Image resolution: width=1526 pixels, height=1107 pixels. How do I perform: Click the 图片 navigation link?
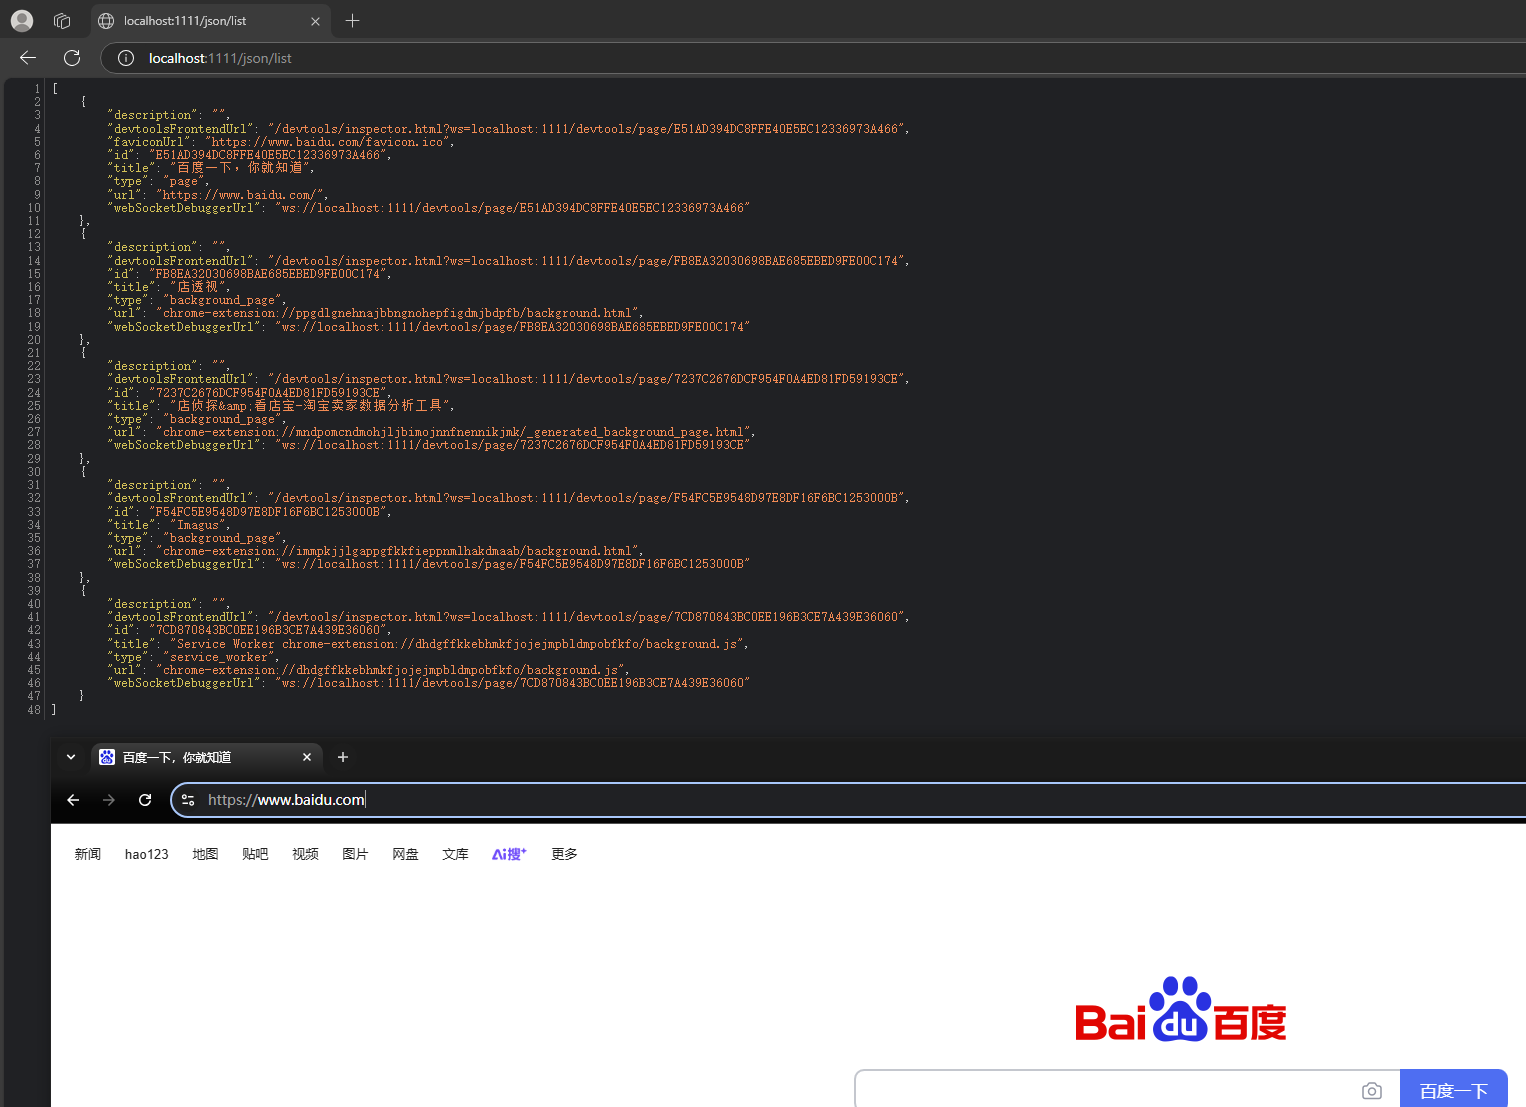[355, 854]
